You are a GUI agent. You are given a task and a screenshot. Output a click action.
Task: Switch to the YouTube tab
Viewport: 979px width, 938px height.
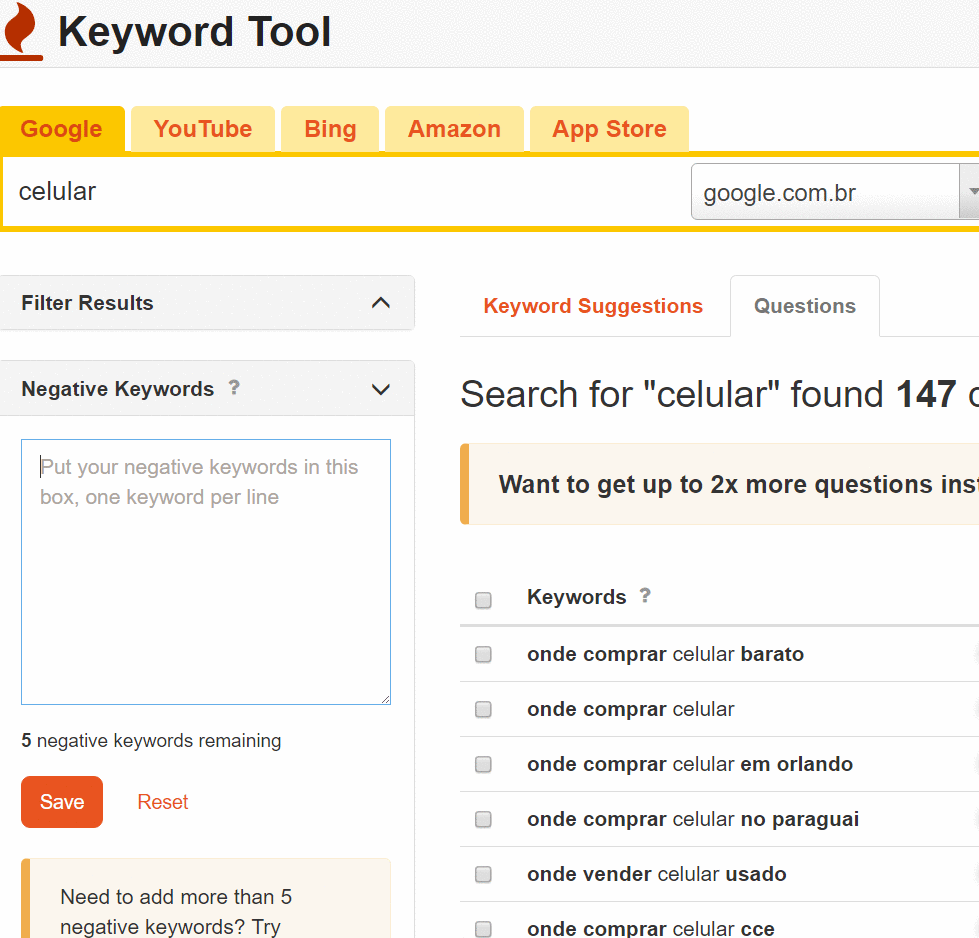click(x=203, y=129)
